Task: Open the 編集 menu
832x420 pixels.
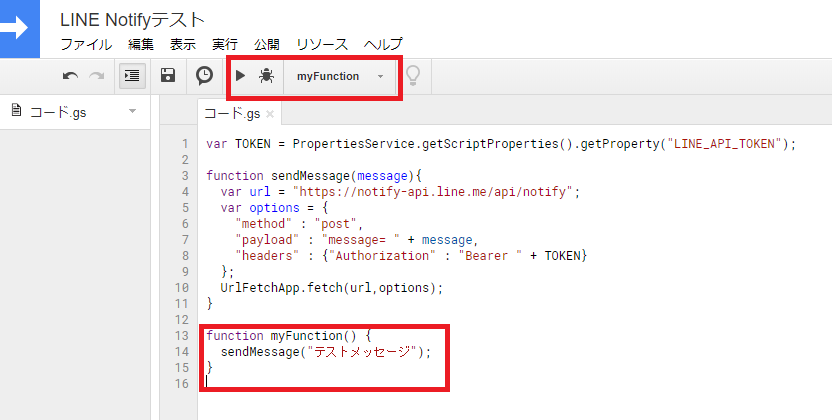Action: coord(141,45)
